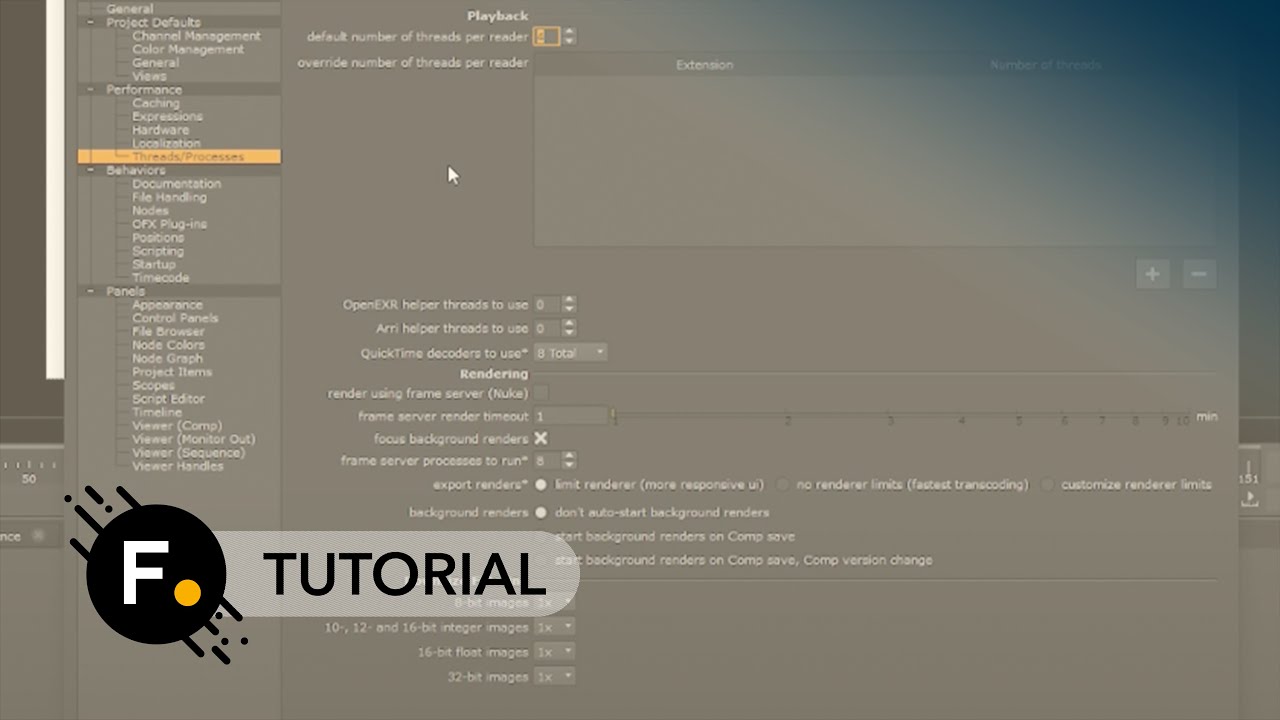Screen dimensions: 1280x720
Task: Click the plus button under the extension table
Action: click(x=1153, y=274)
